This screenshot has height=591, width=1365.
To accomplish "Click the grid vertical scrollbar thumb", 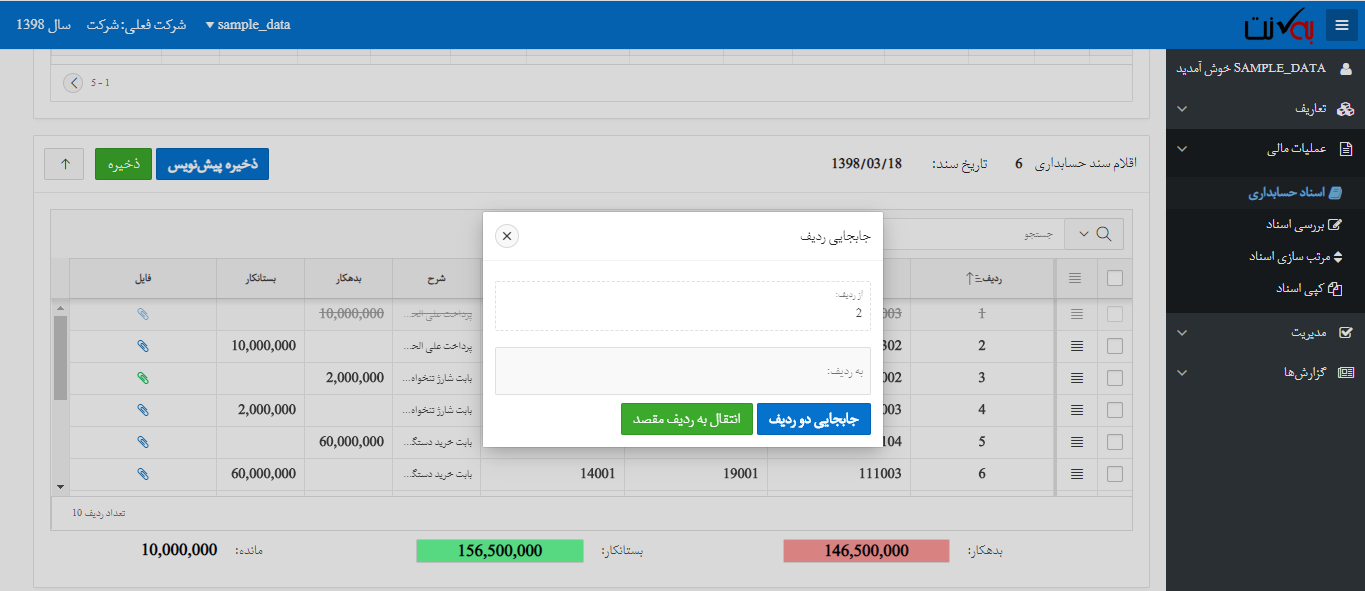I will click(x=60, y=357).
